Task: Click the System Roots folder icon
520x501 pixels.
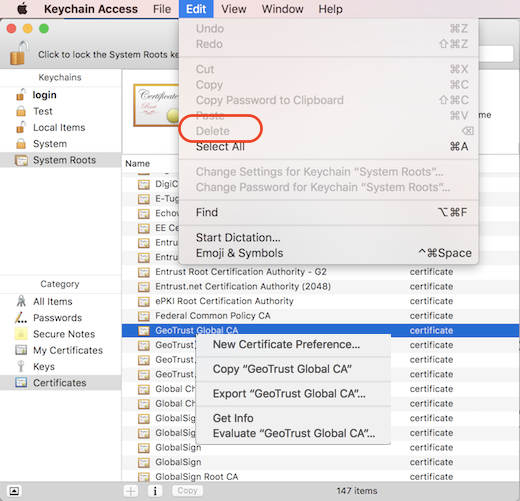Action: pyautogui.click(x=21, y=160)
